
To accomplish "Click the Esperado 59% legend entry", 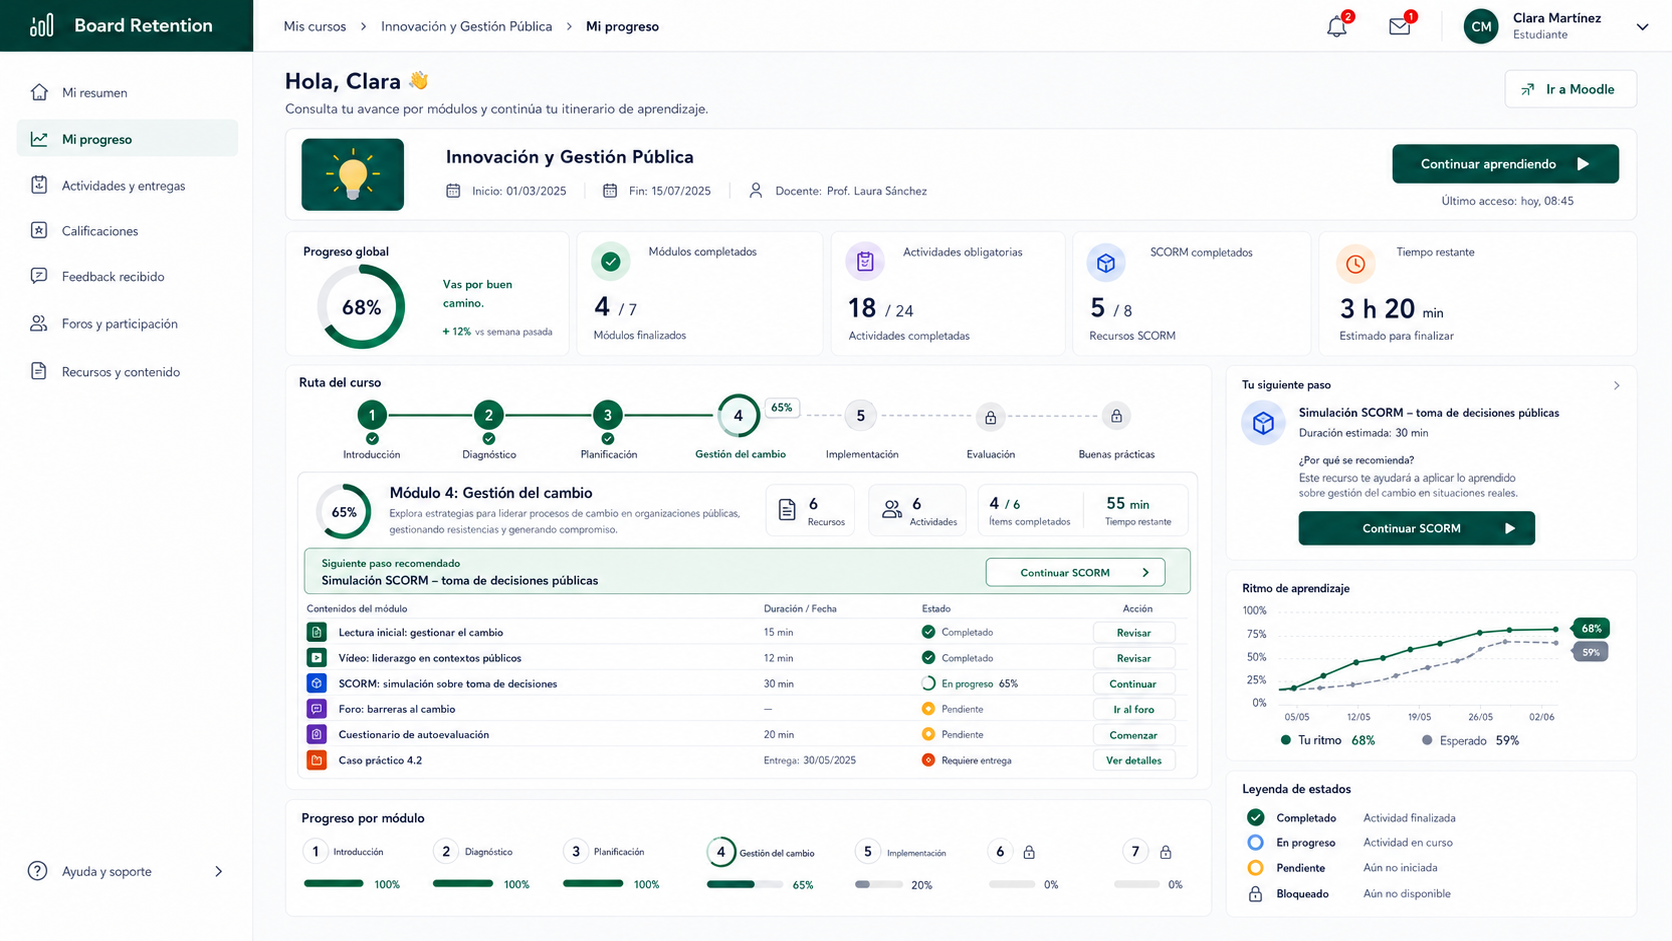I will pos(1470,741).
